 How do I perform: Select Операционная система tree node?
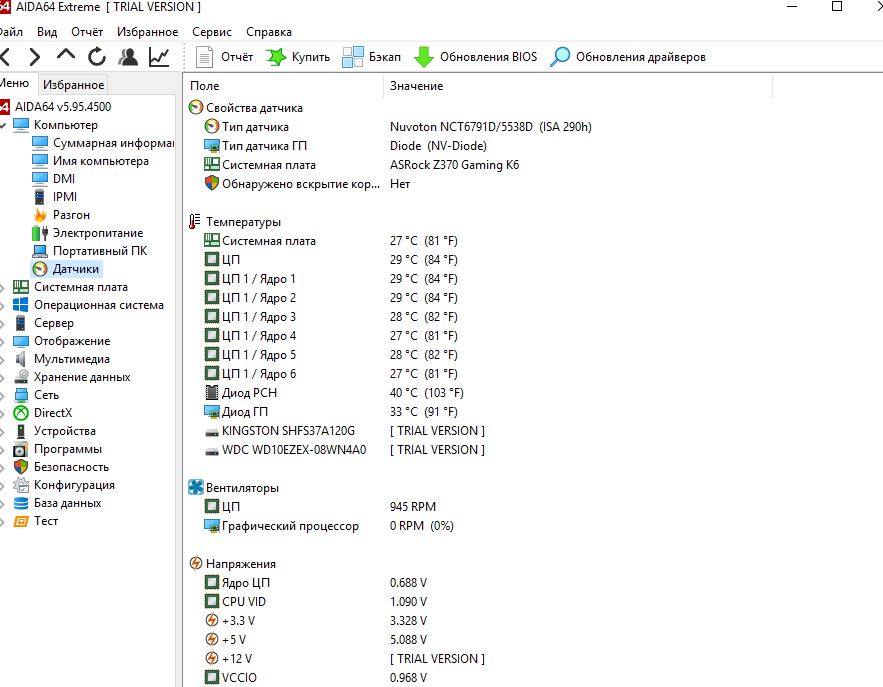coord(99,305)
